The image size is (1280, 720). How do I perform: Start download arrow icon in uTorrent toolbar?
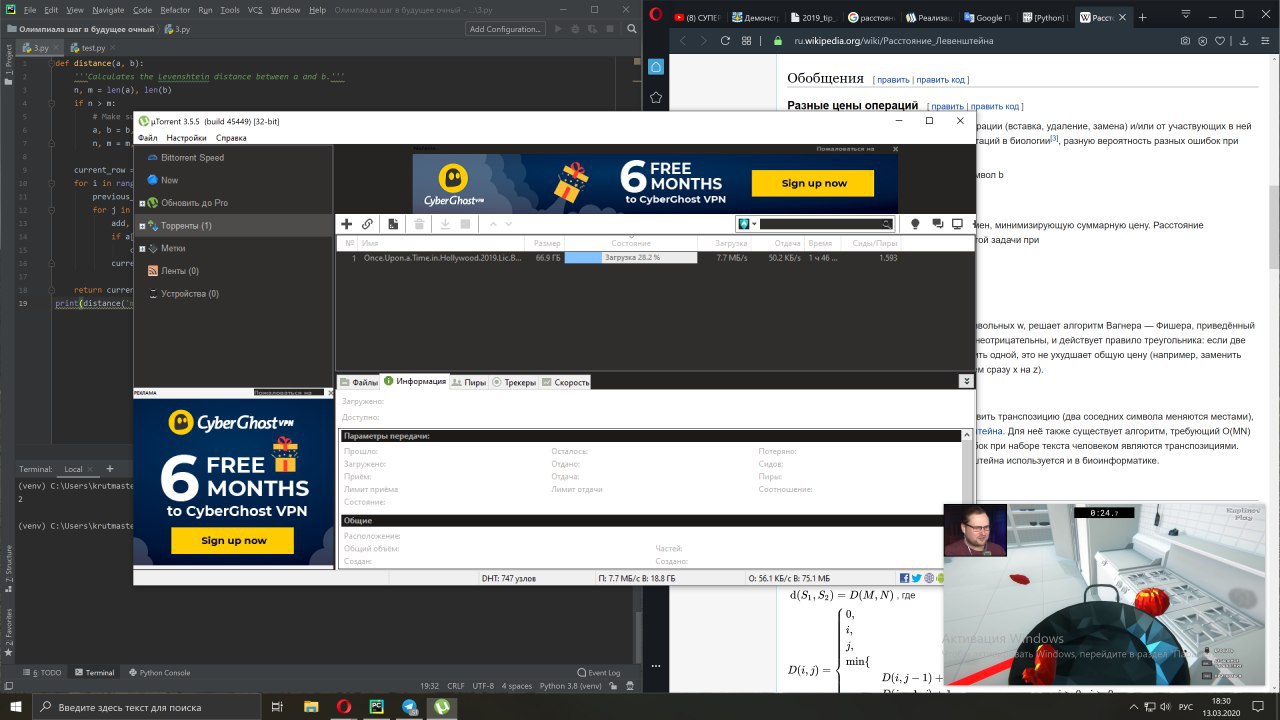[x=445, y=225]
